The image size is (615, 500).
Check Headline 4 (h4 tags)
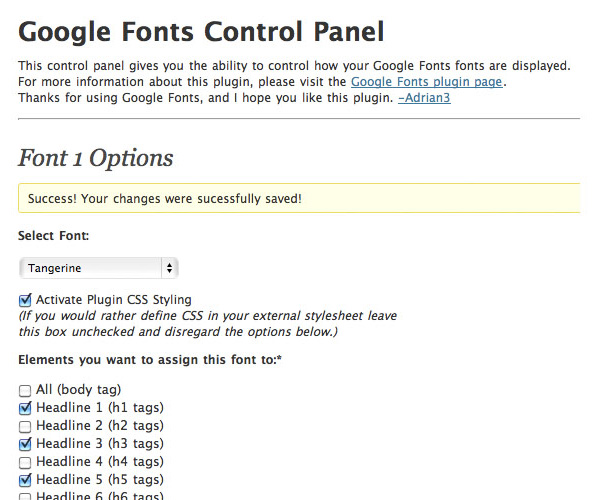point(25,462)
